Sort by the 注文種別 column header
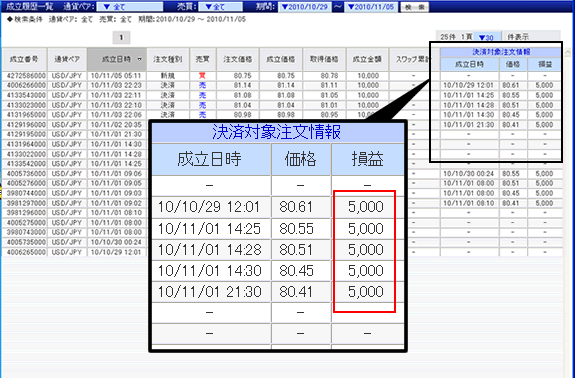The height and width of the screenshot is (378, 575). point(168,59)
